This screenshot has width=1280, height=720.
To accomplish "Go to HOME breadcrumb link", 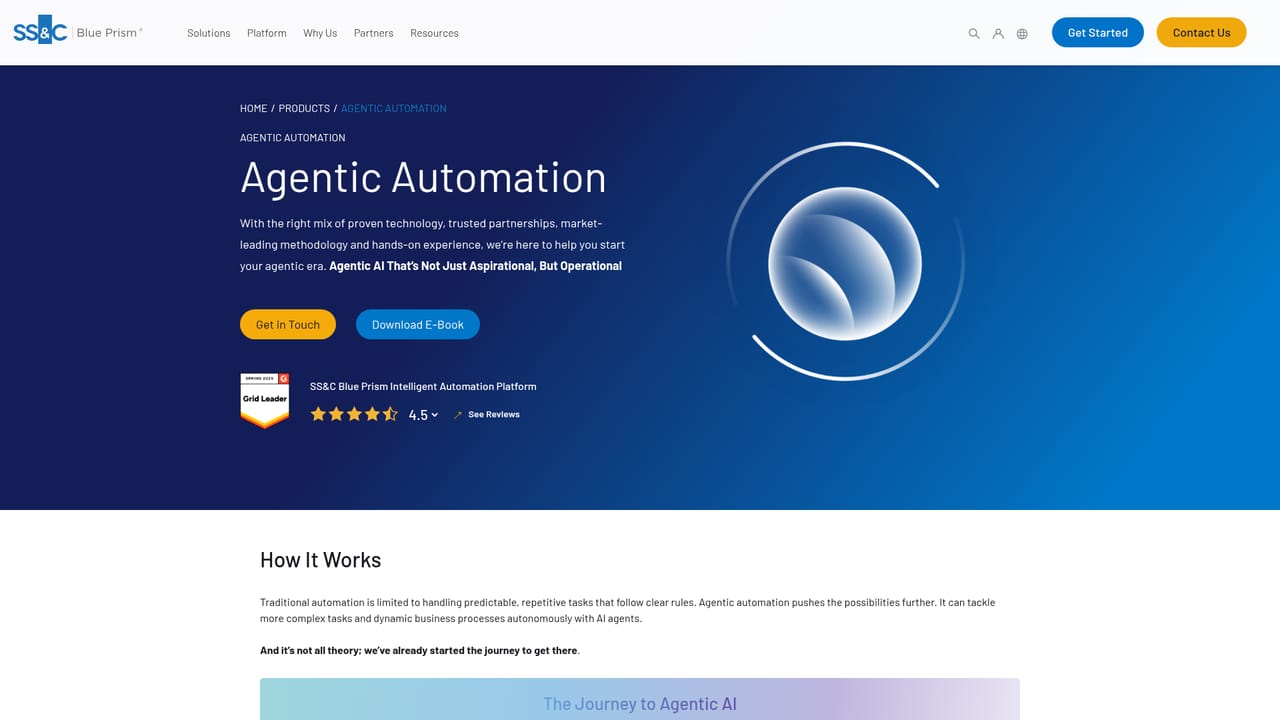I will pos(254,108).
